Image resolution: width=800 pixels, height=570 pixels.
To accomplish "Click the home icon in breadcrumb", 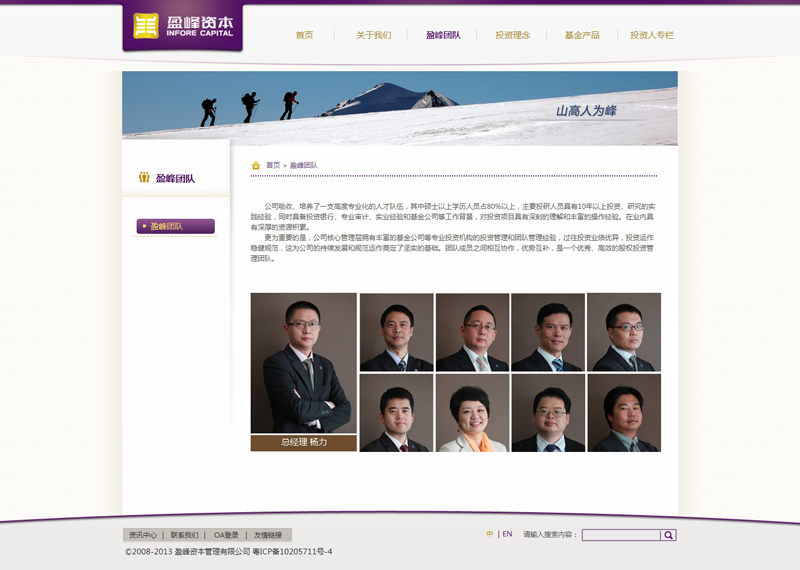I will pos(256,165).
